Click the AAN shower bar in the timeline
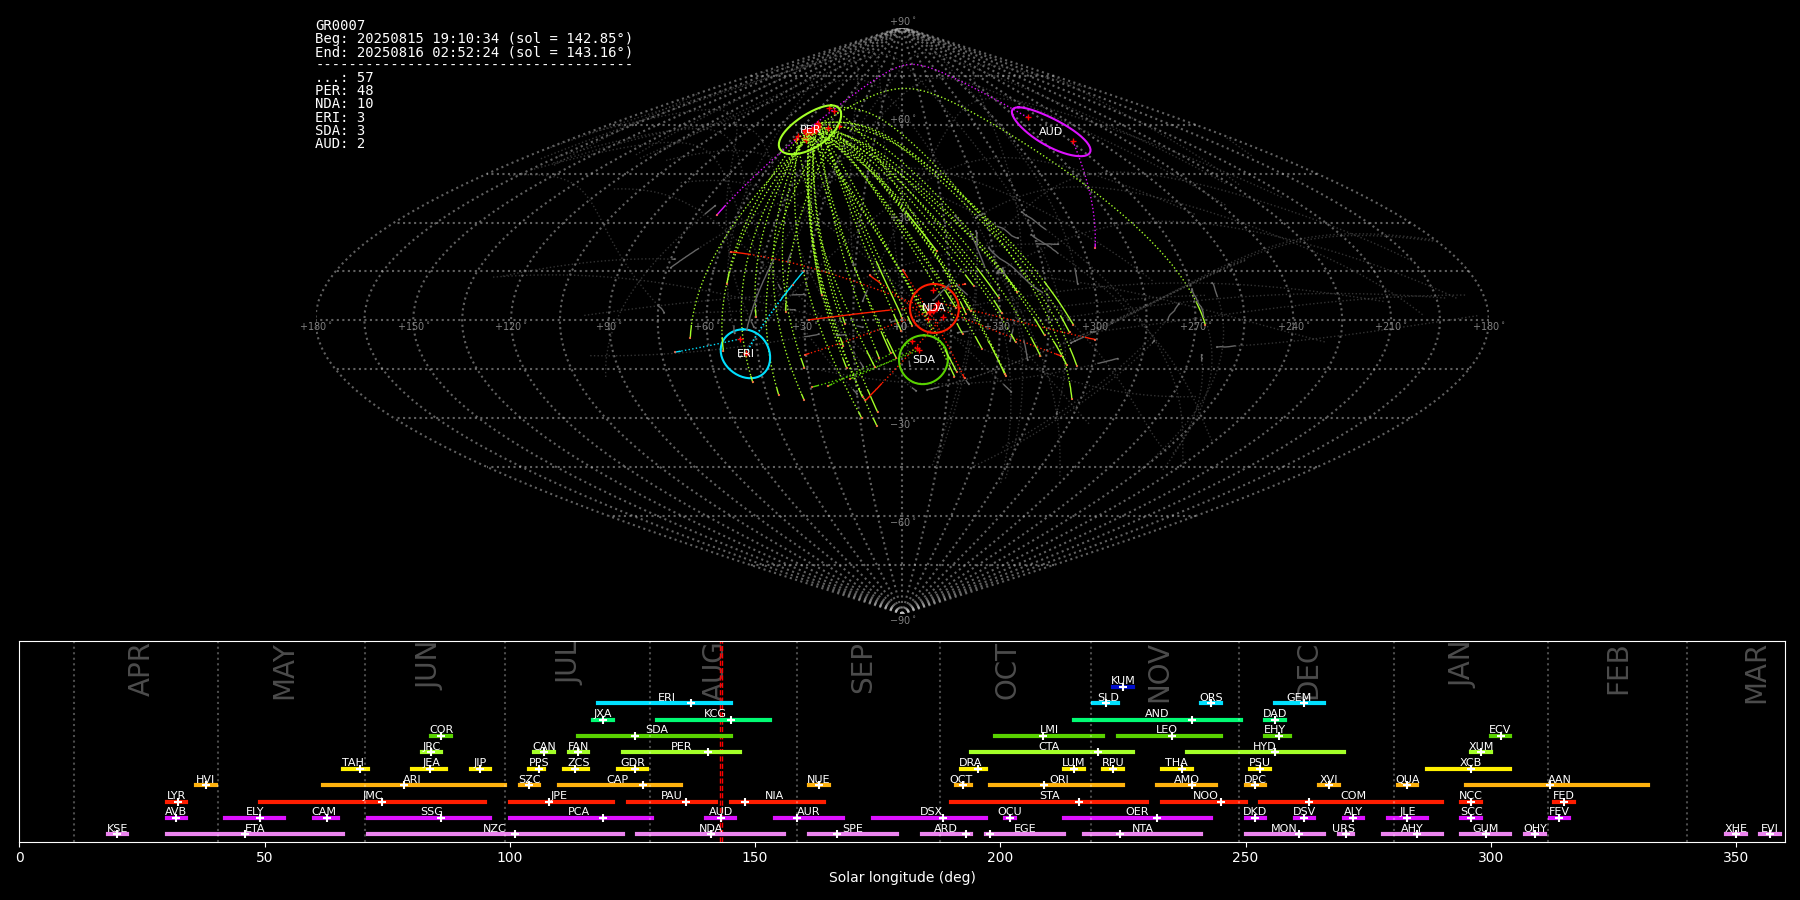1800x900 pixels. (x=1557, y=785)
